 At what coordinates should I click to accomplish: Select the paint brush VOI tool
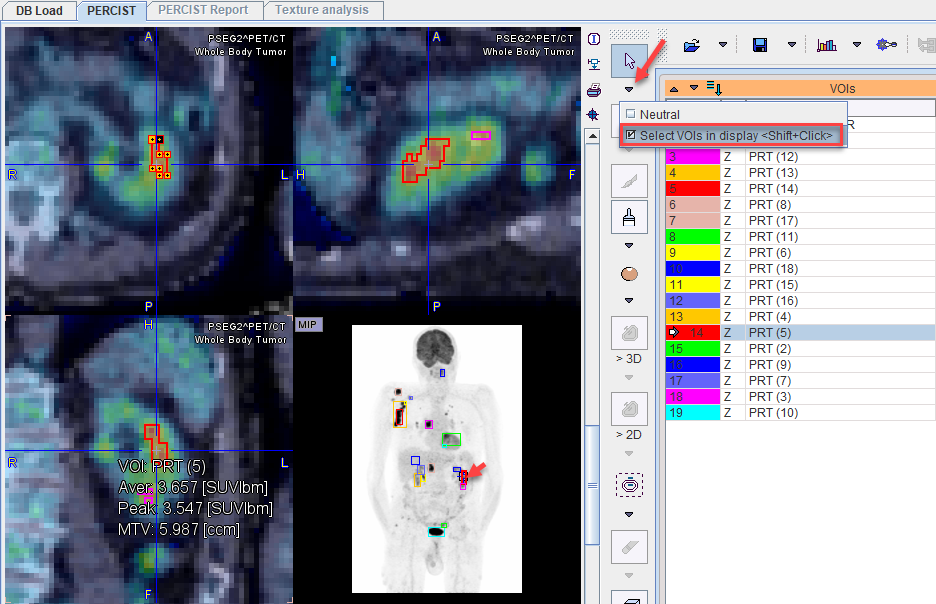[629, 217]
